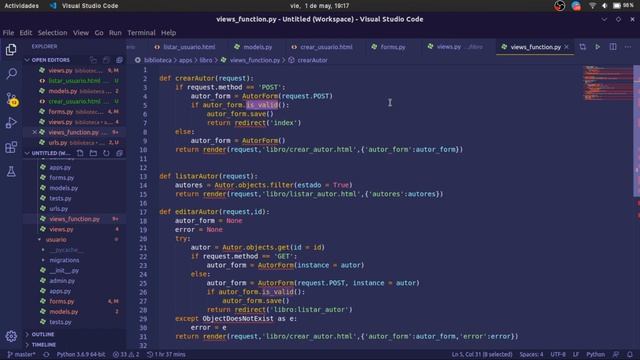640x360 pixels.
Task: Click the master branch status item
Action: pos(21,354)
